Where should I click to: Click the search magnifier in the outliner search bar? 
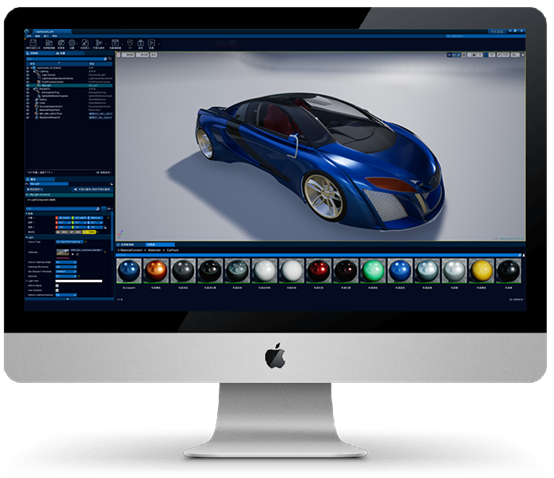pos(105,59)
